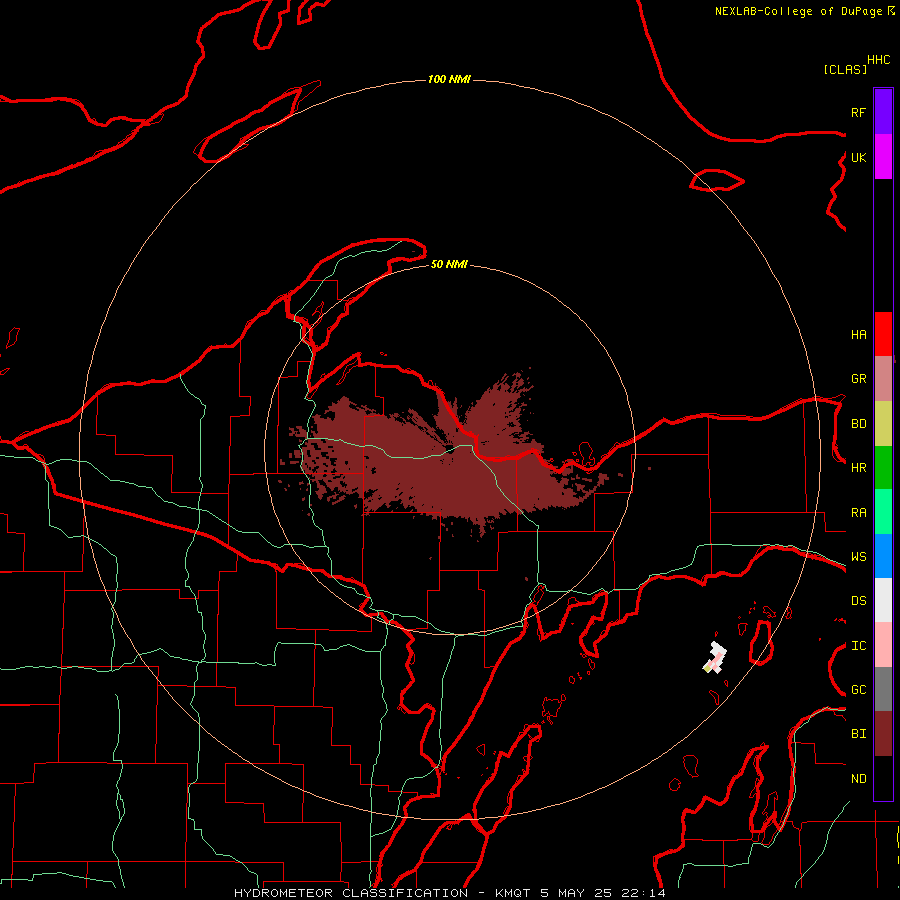Click the HR green legend swatch
Viewport: 900px width, 900px height.
883,468
